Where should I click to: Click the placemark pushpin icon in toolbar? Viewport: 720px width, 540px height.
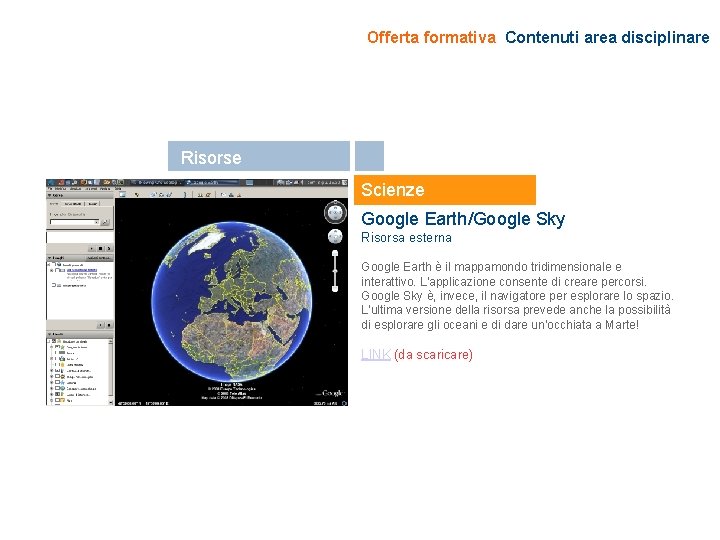pyautogui.click(x=137, y=195)
